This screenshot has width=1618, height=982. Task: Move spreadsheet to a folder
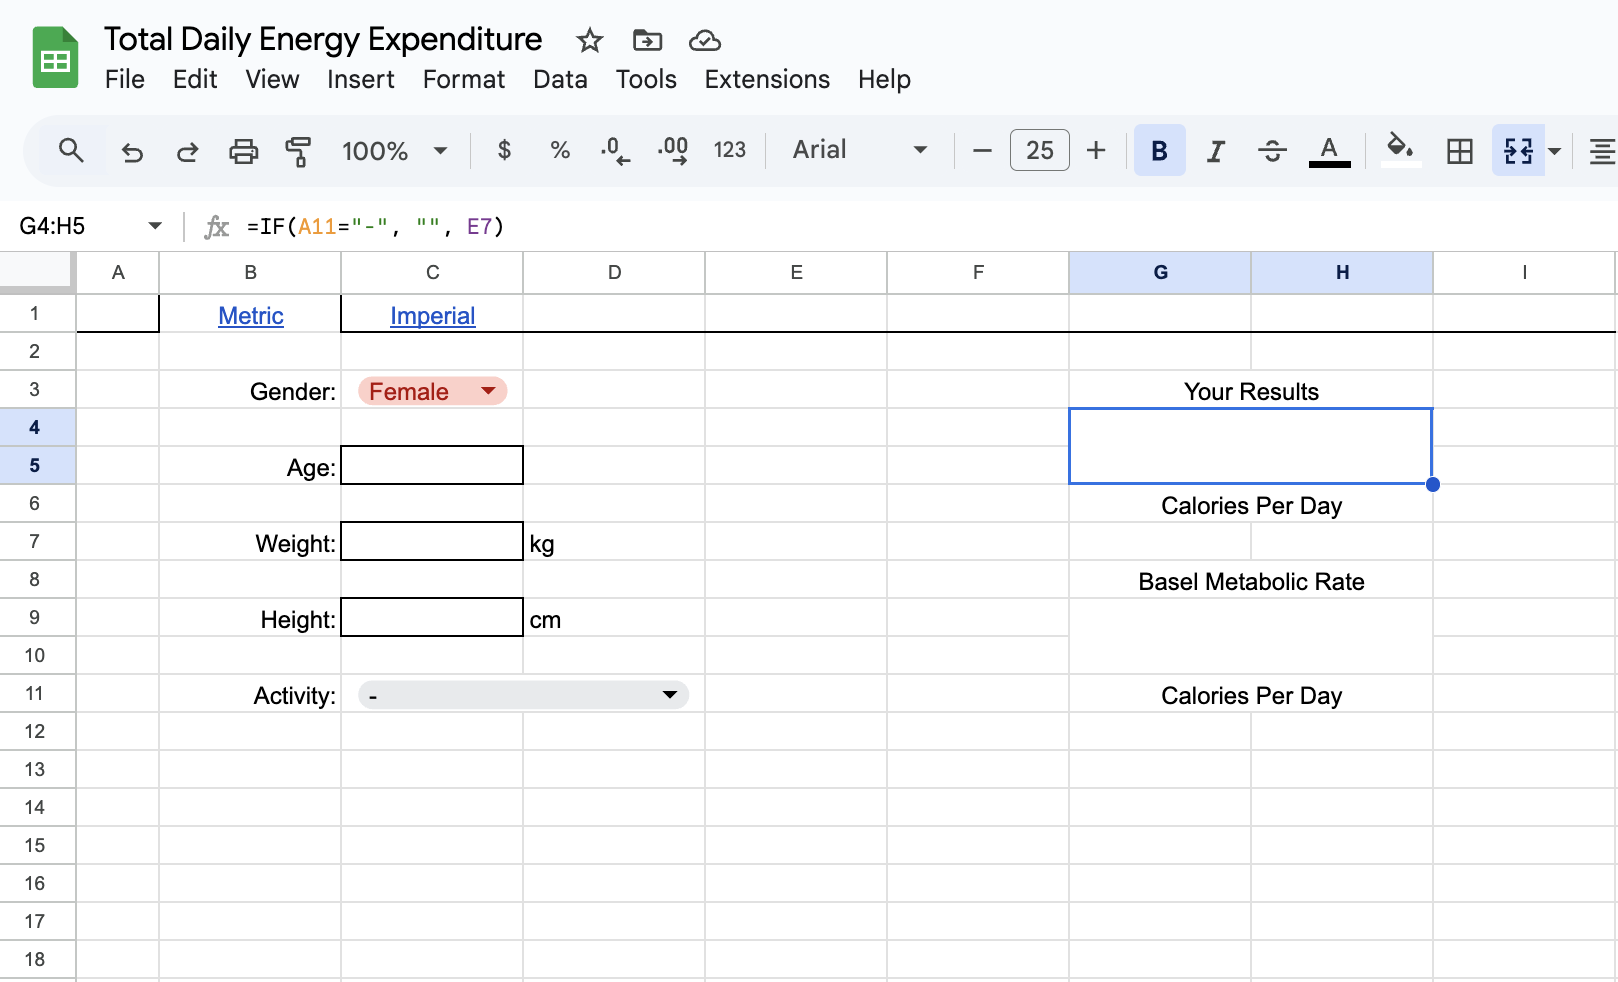coord(648,41)
